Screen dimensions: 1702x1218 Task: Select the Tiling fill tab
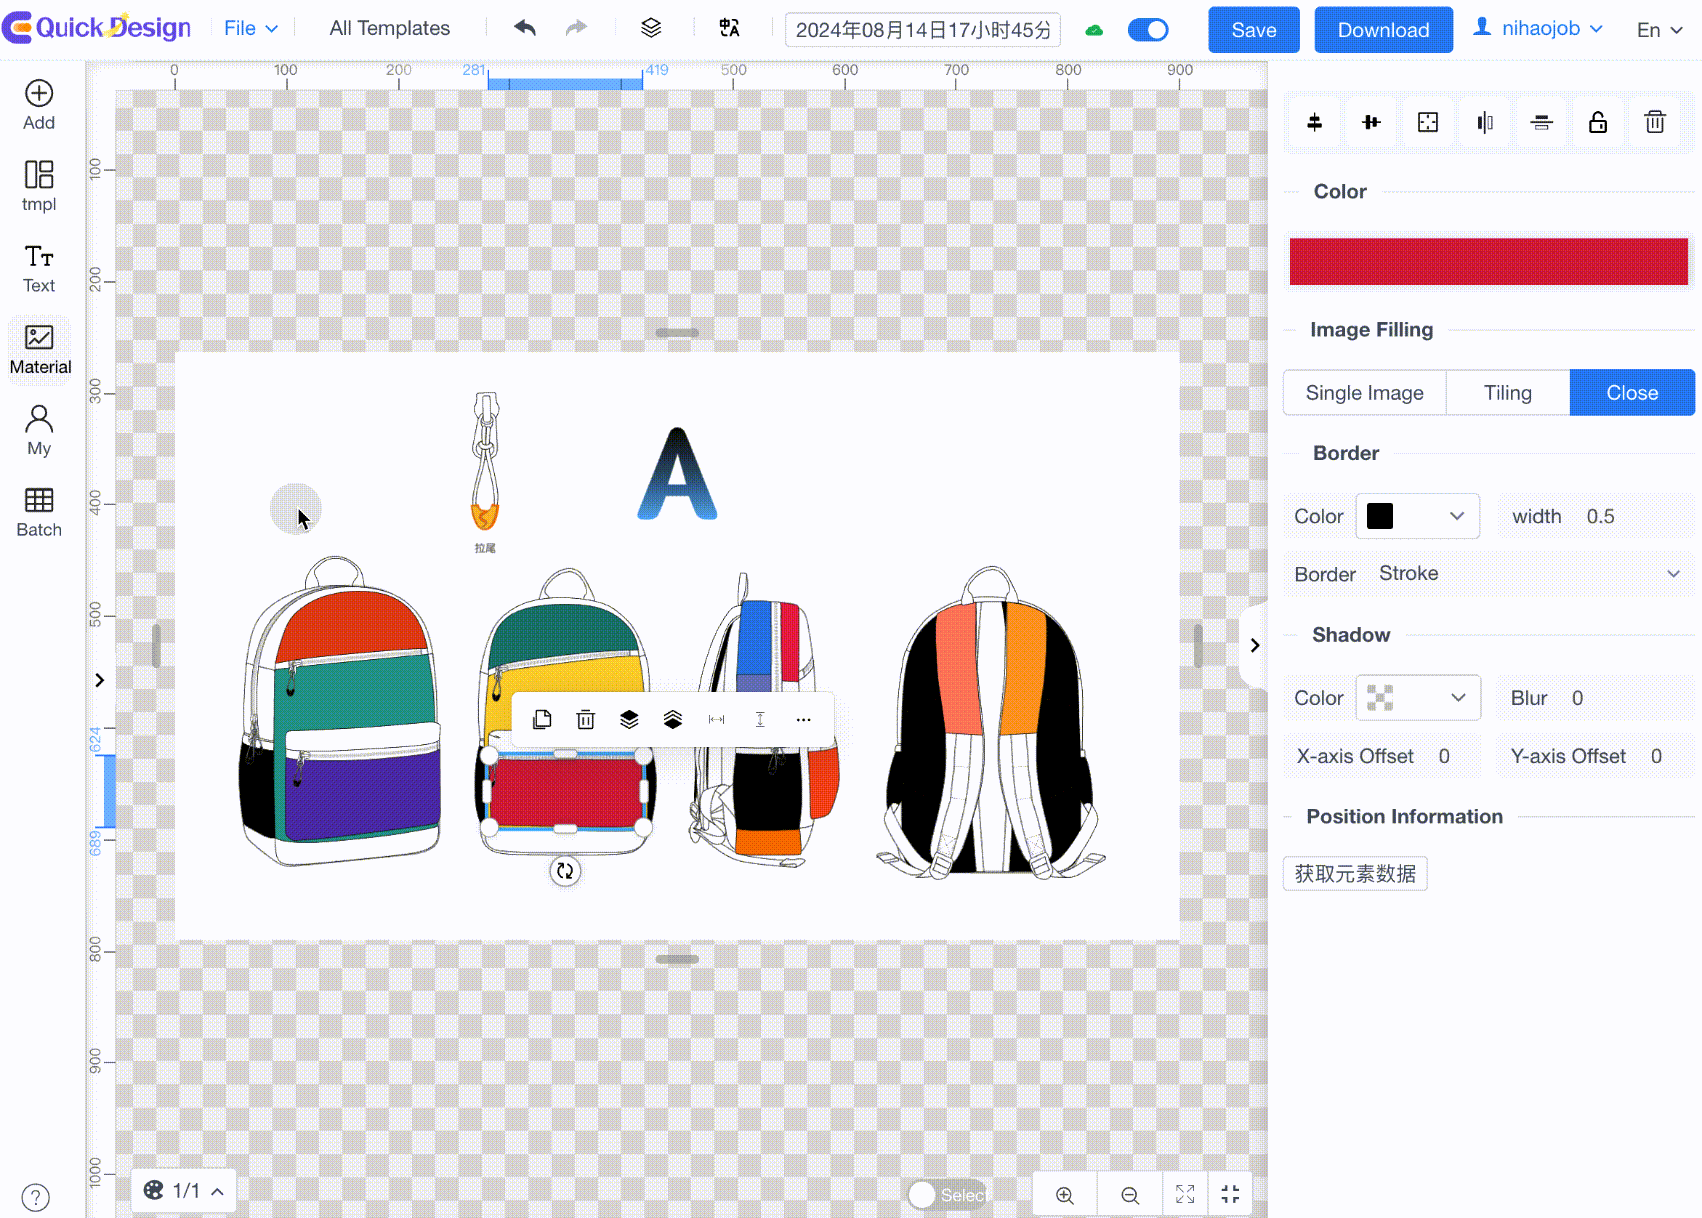point(1507,393)
